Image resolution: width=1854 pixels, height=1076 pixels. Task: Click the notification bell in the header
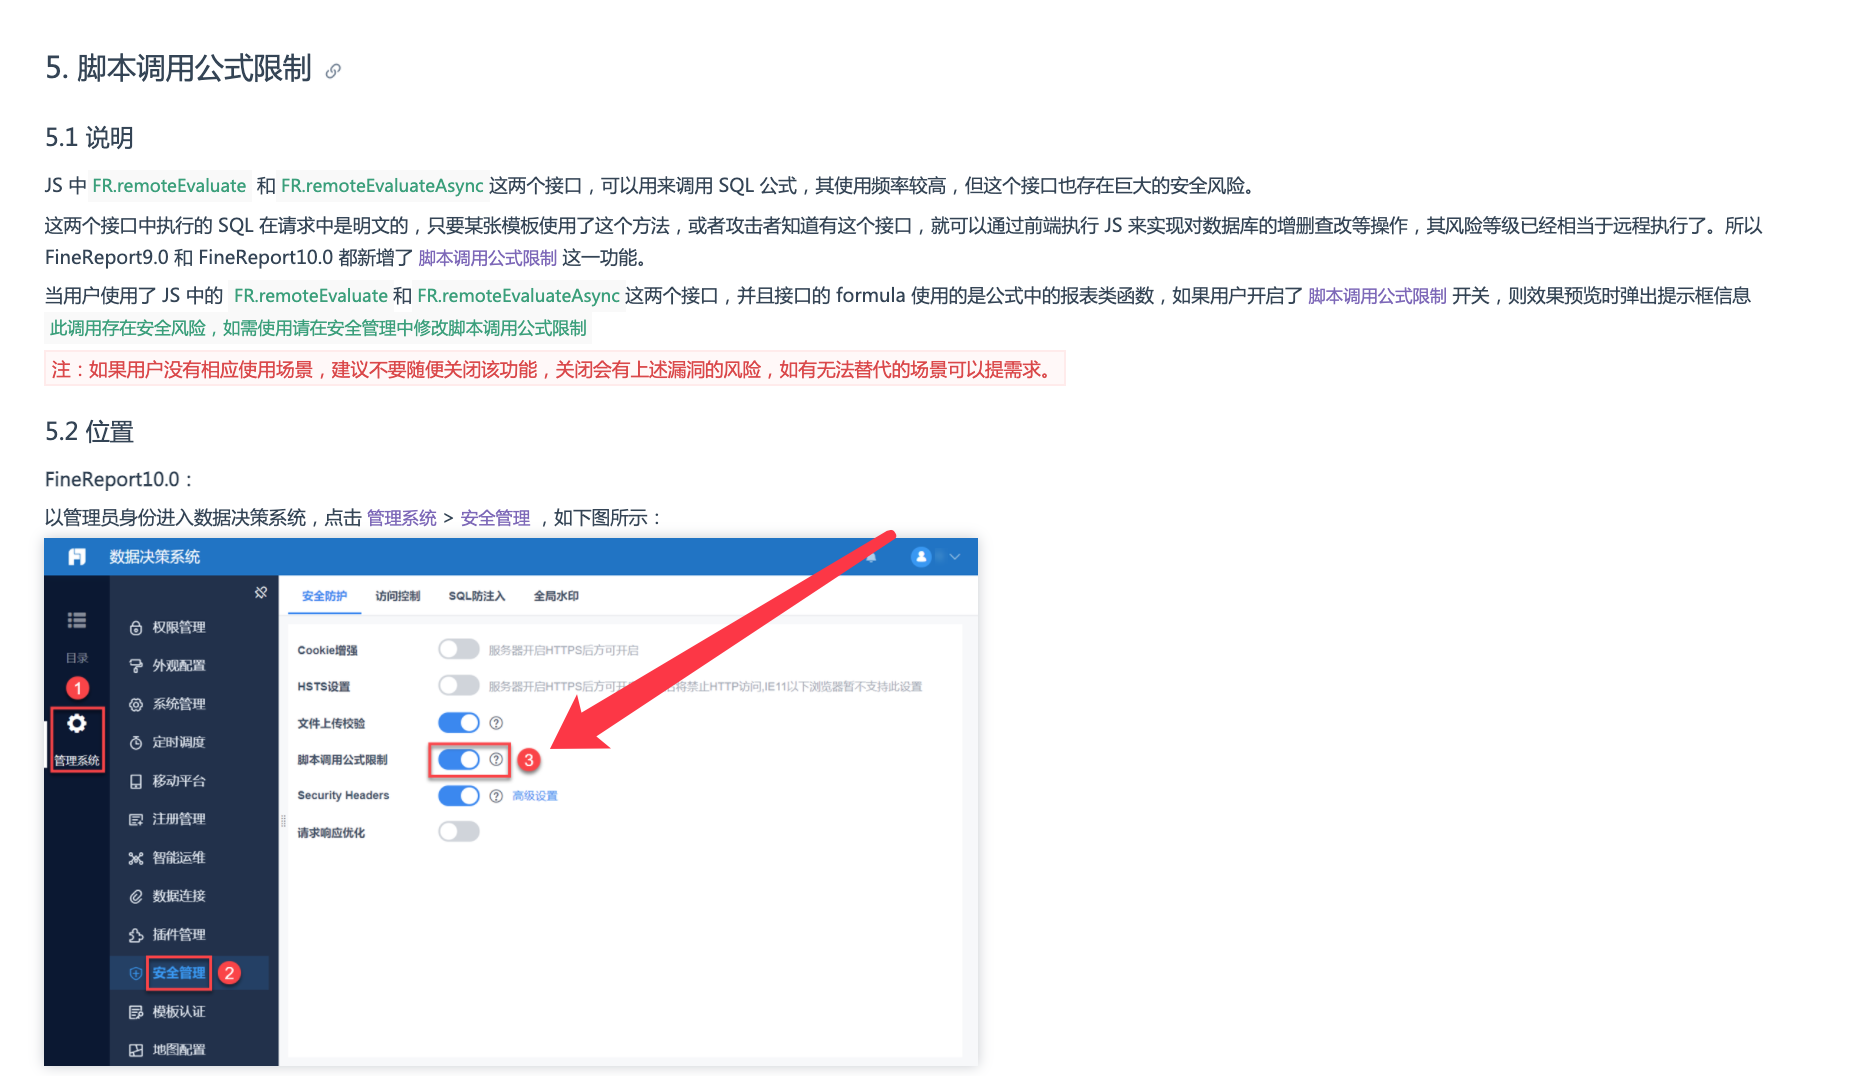(871, 557)
